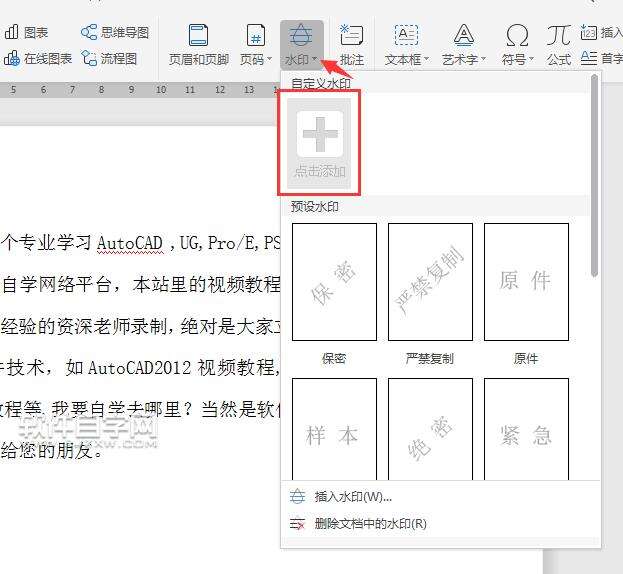The image size is (623, 574).
Task: Insert a 批注 comment
Action: (352, 44)
